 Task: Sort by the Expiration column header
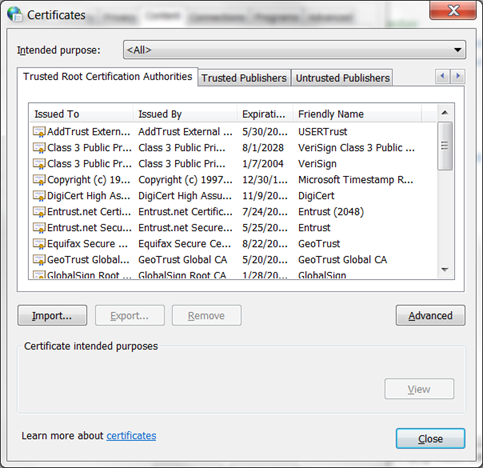[x=265, y=114]
